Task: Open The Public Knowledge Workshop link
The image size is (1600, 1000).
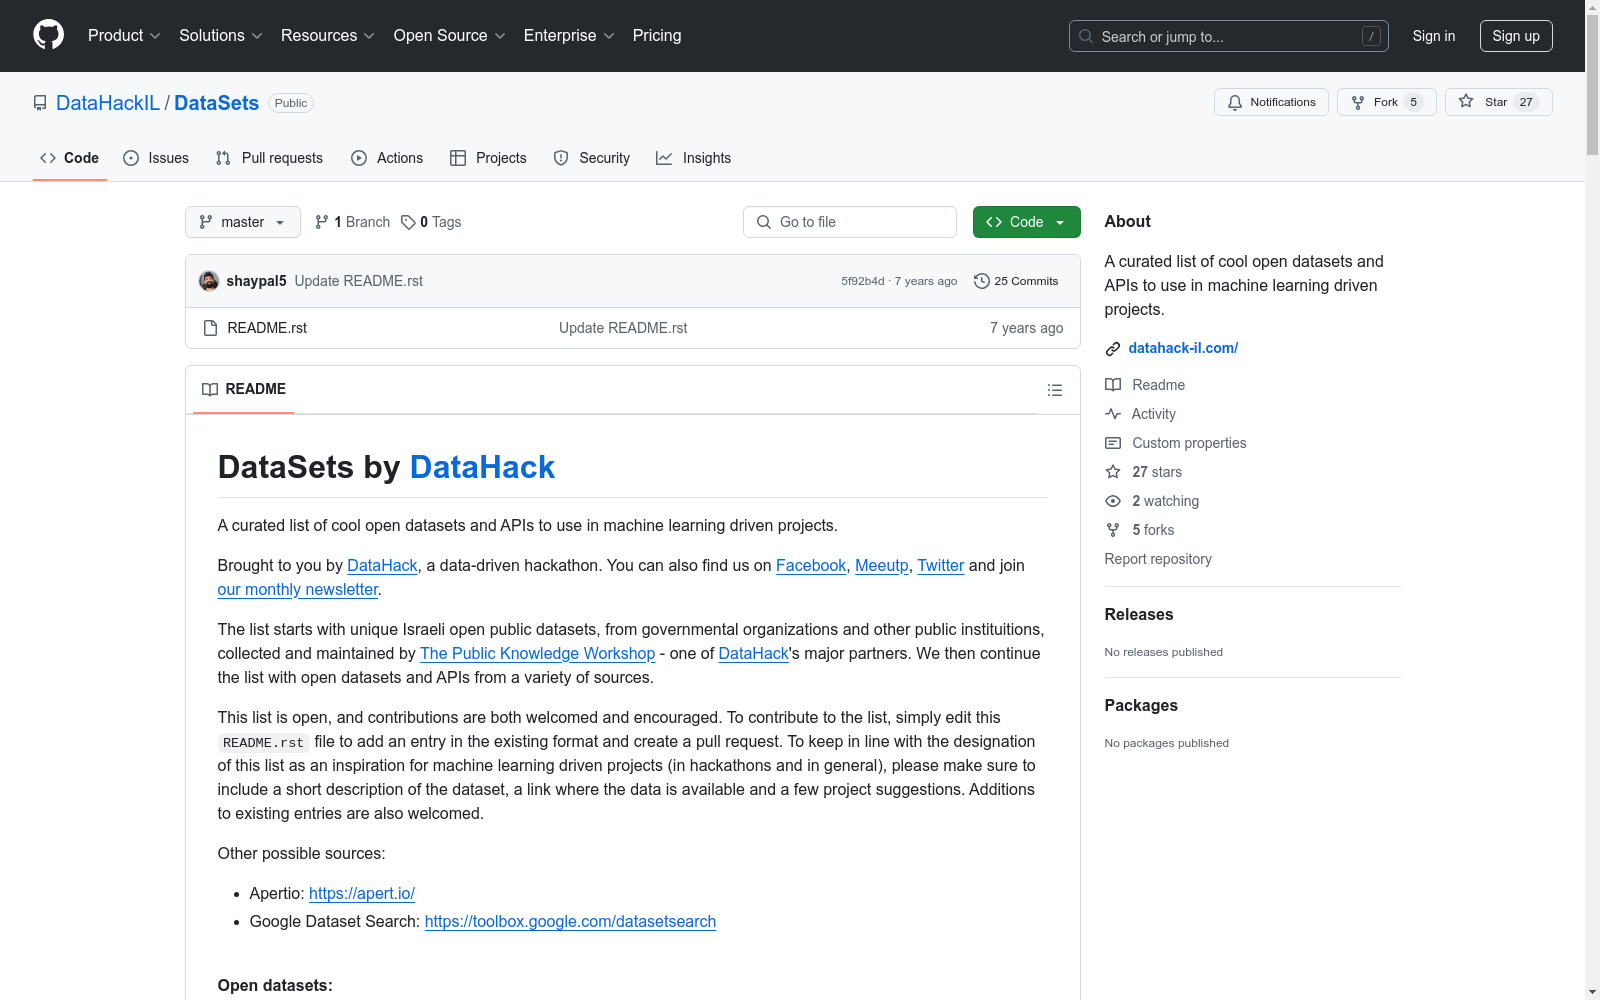Action: (538, 653)
